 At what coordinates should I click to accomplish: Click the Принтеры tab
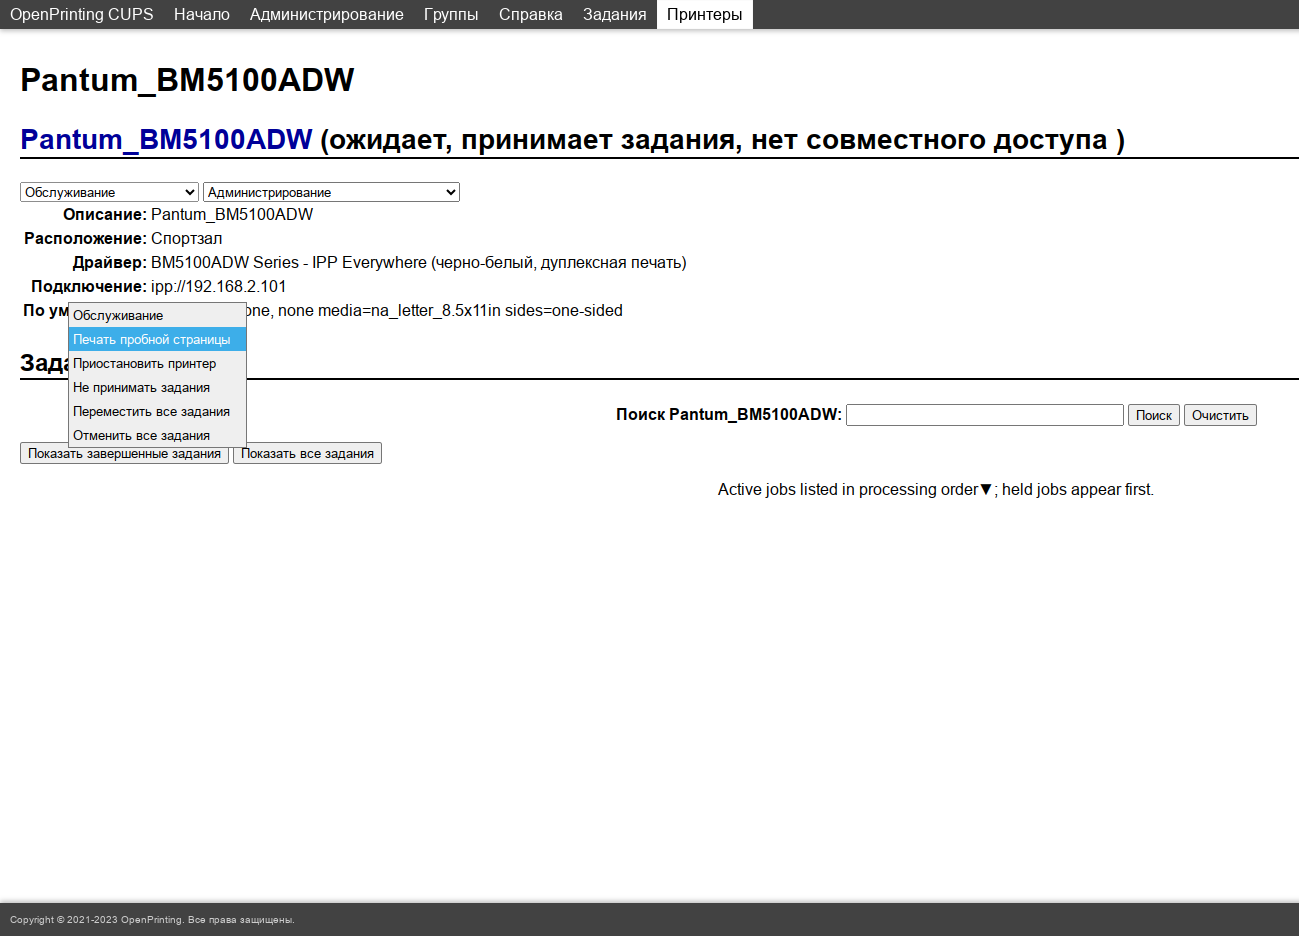tap(704, 14)
